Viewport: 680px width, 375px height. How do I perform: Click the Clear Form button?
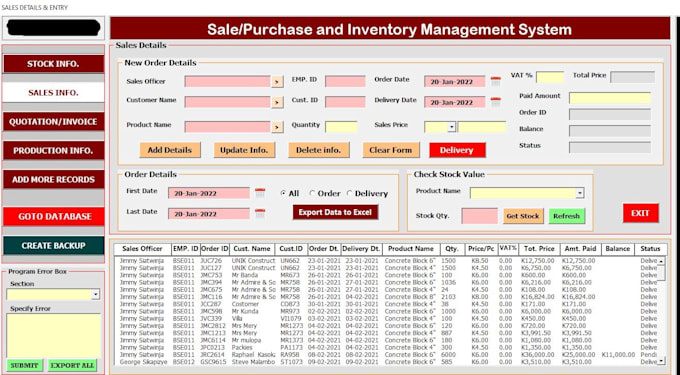[391, 150]
